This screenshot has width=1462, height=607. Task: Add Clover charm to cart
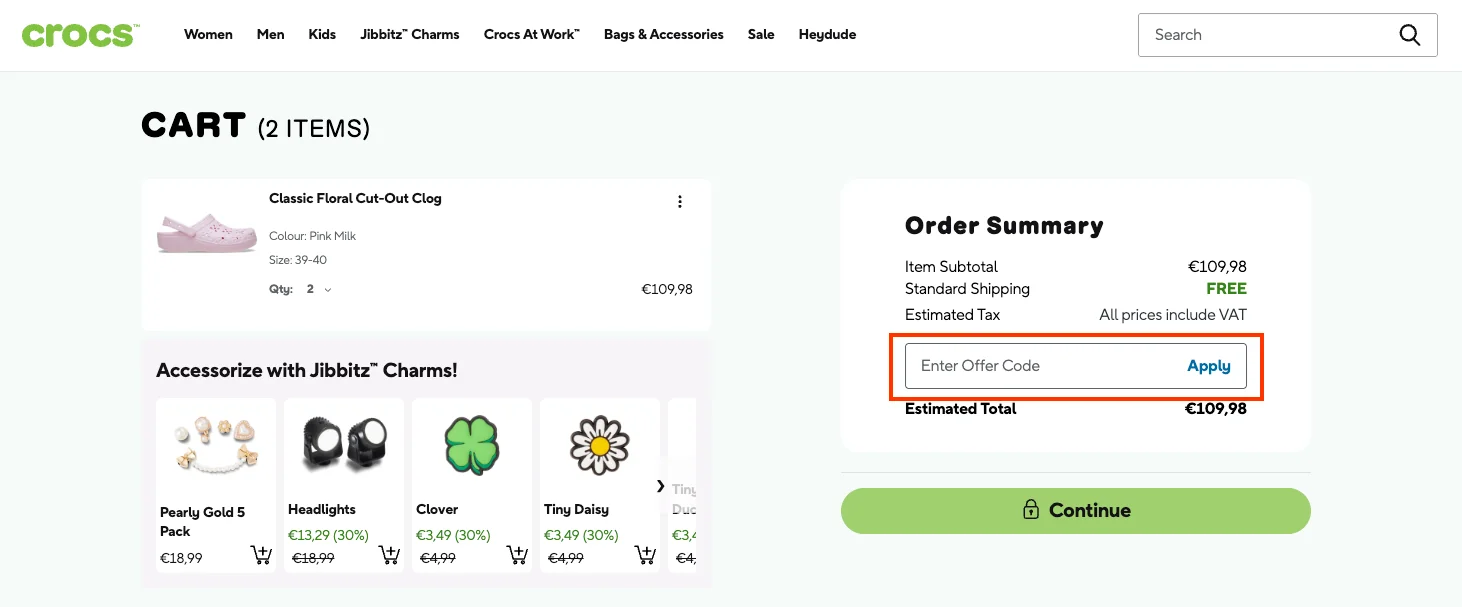pos(516,555)
